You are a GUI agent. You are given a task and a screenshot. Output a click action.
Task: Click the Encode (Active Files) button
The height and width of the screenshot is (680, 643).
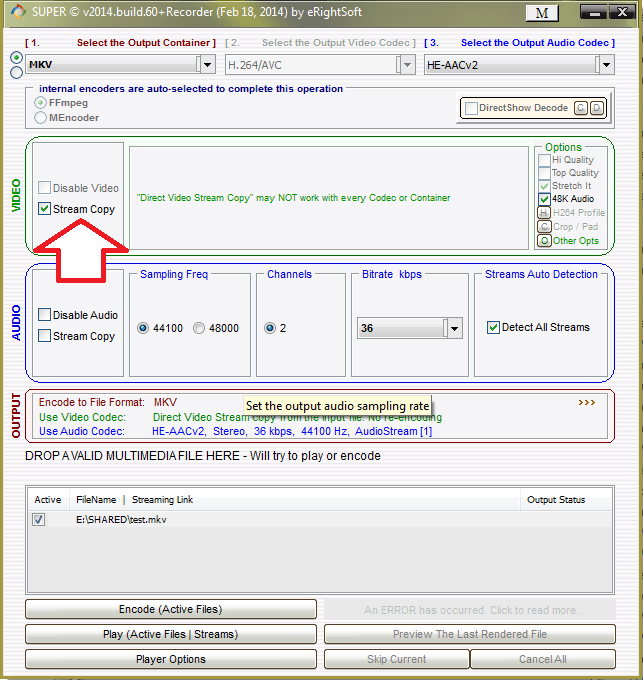pos(170,609)
